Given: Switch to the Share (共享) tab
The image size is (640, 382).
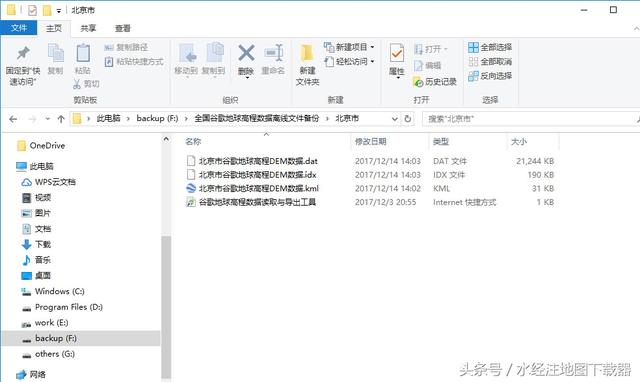Looking at the screenshot, I should 88,28.
